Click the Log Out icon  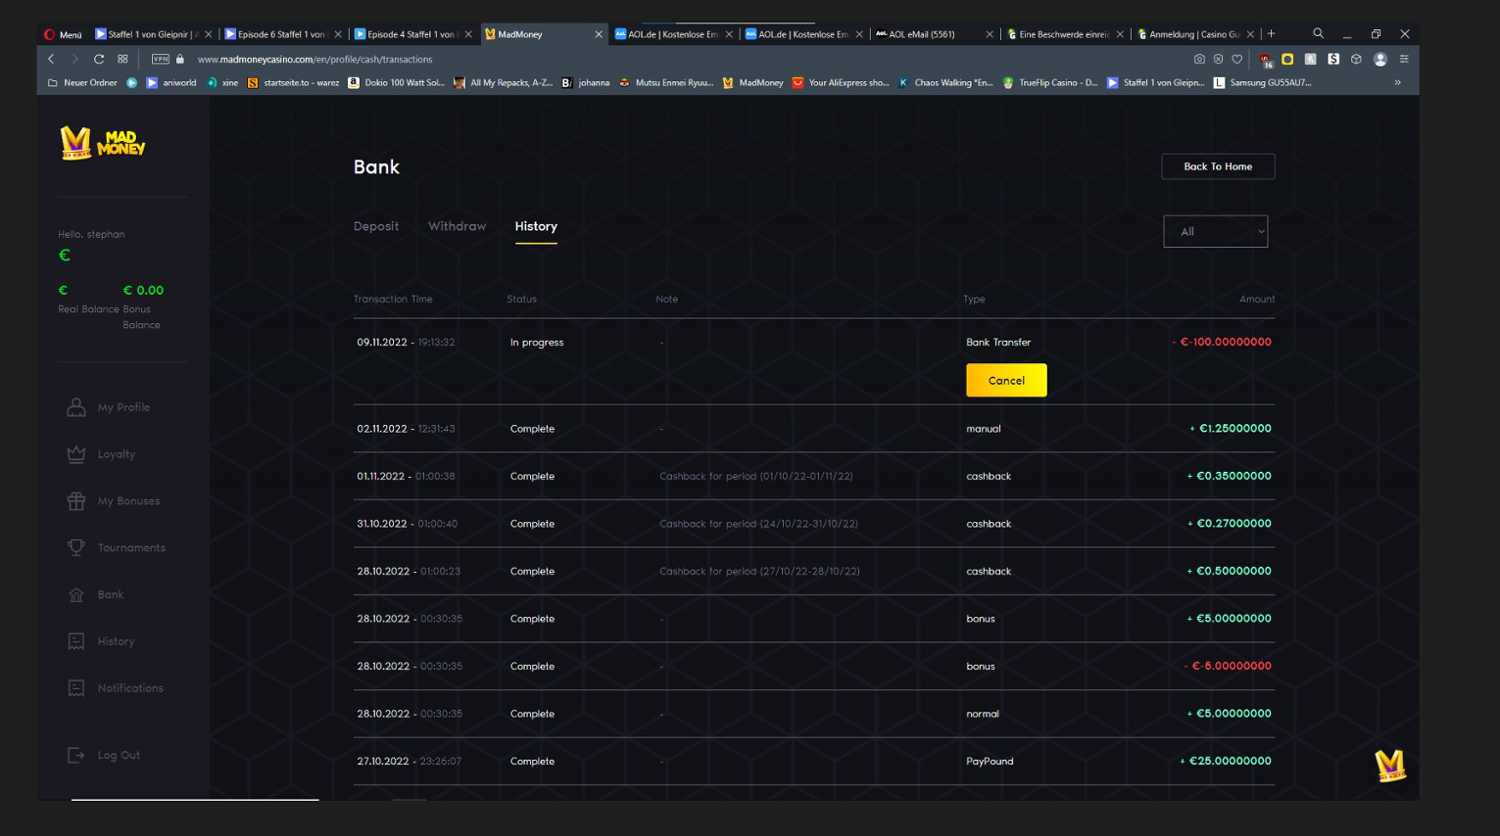[x=76, y=755]
